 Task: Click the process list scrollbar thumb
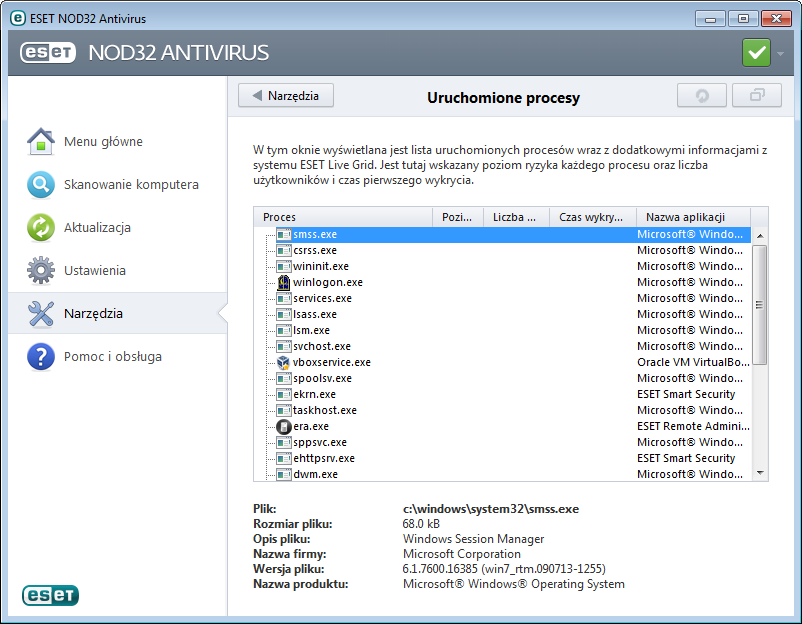(760, 305)
